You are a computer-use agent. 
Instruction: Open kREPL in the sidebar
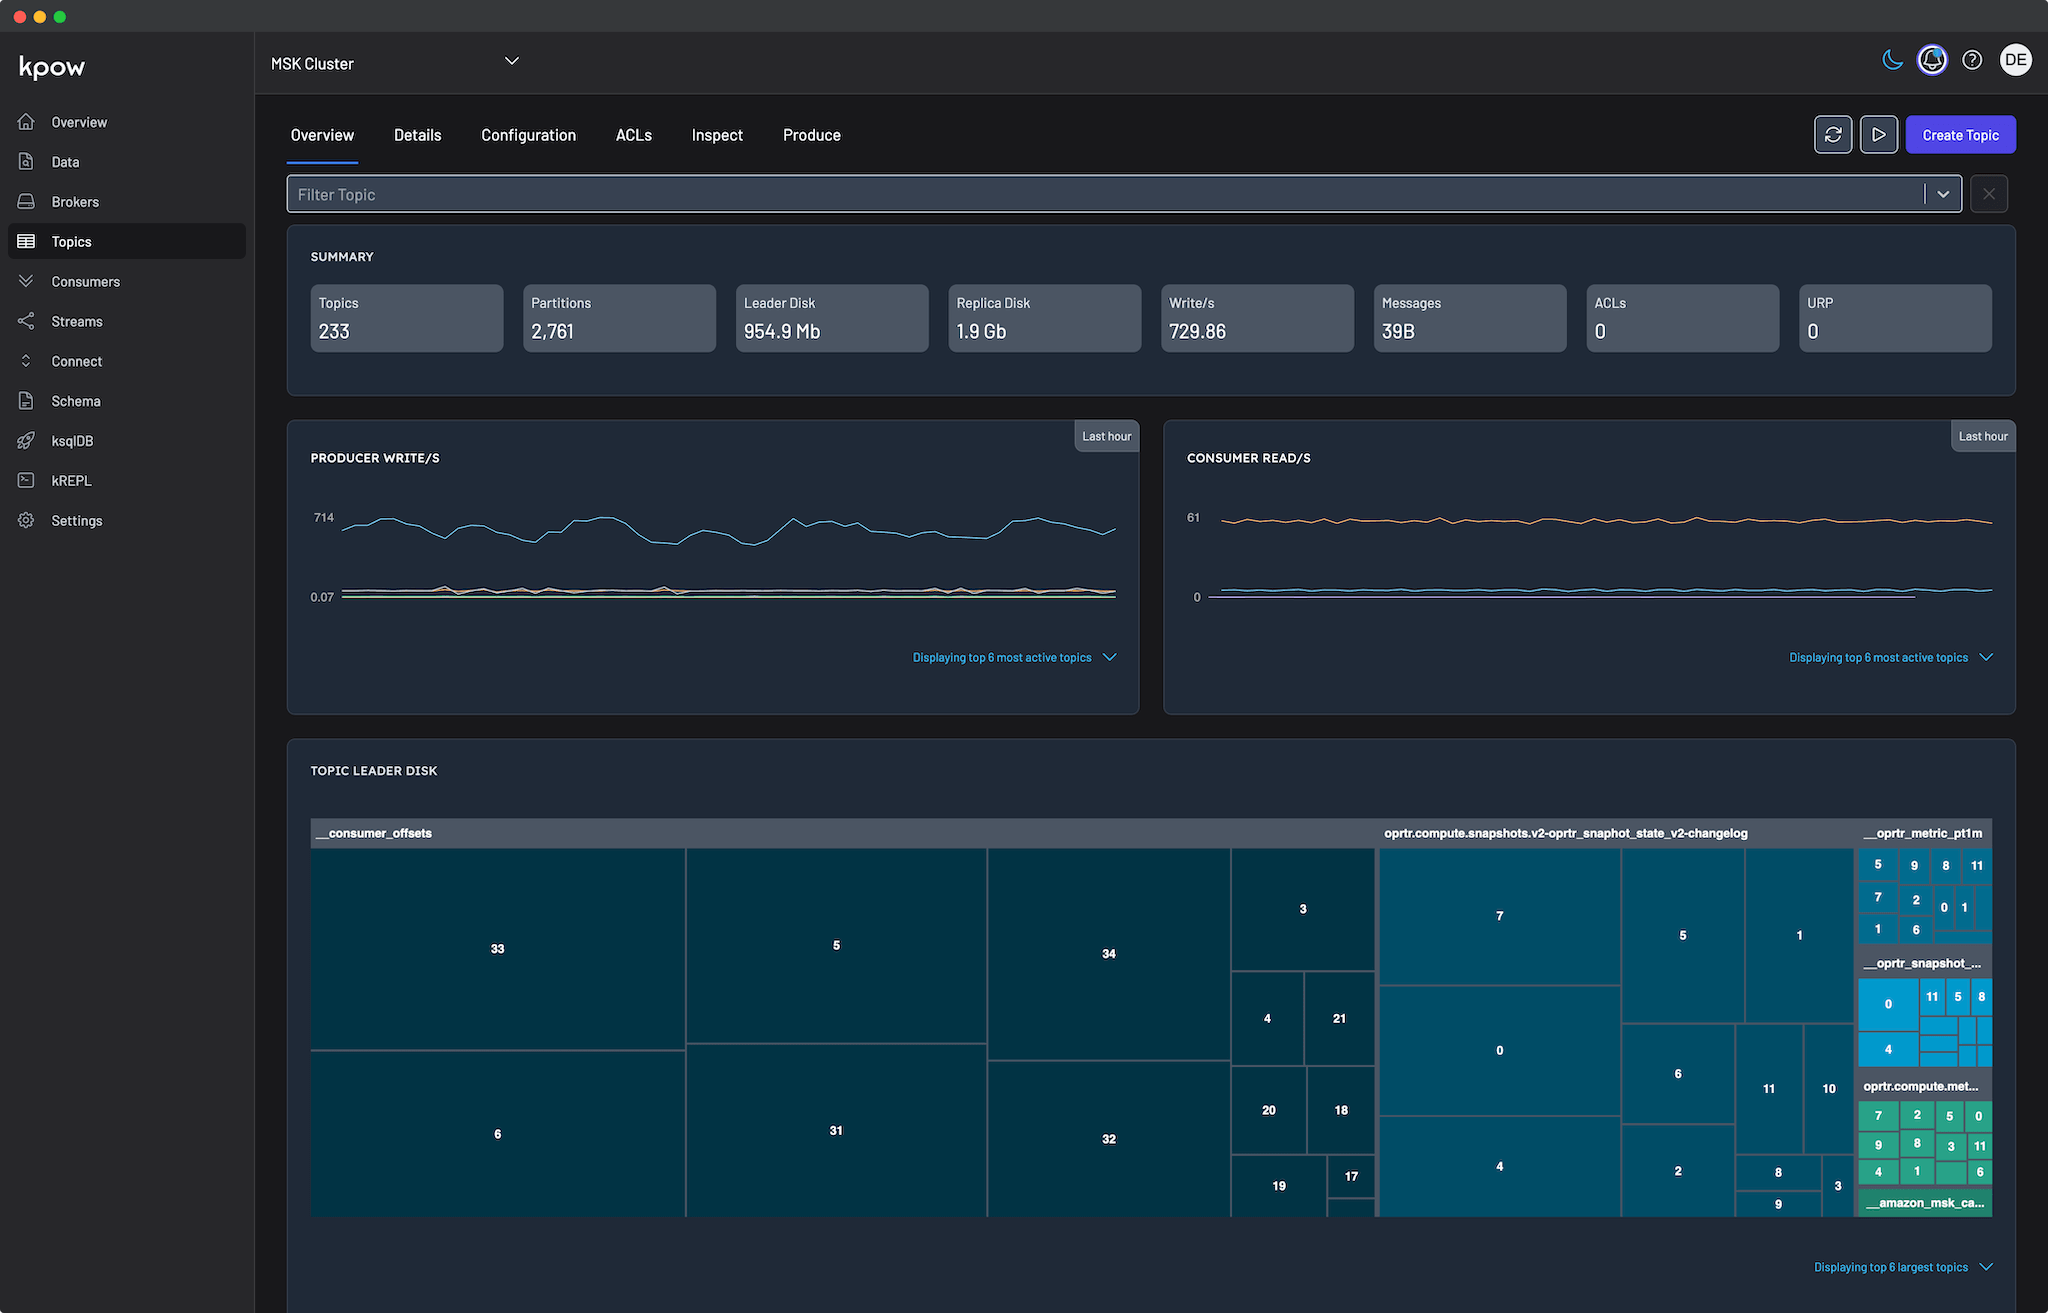[71, 481]
